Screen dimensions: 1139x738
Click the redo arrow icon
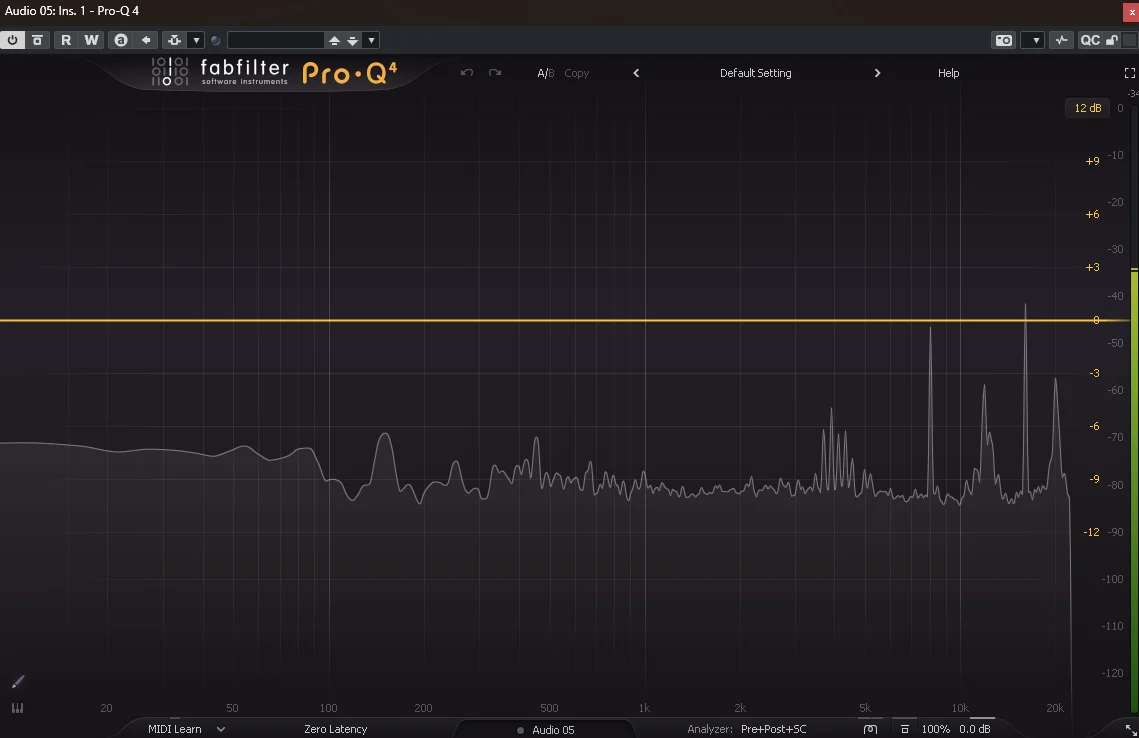click(x=495, y=73)
